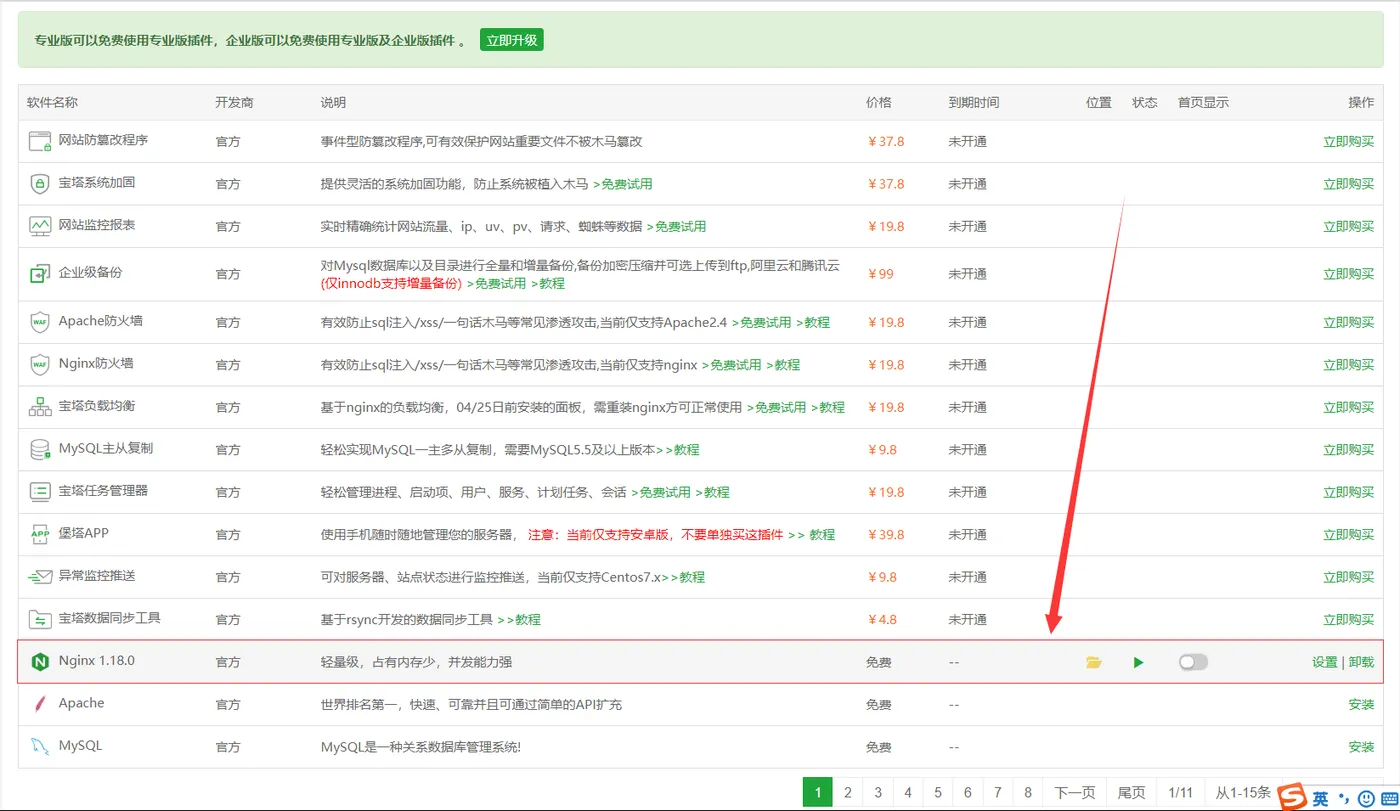1400x811 pixels.
Task: Open 教程 link for Apache防火墙
Action: 812,323
